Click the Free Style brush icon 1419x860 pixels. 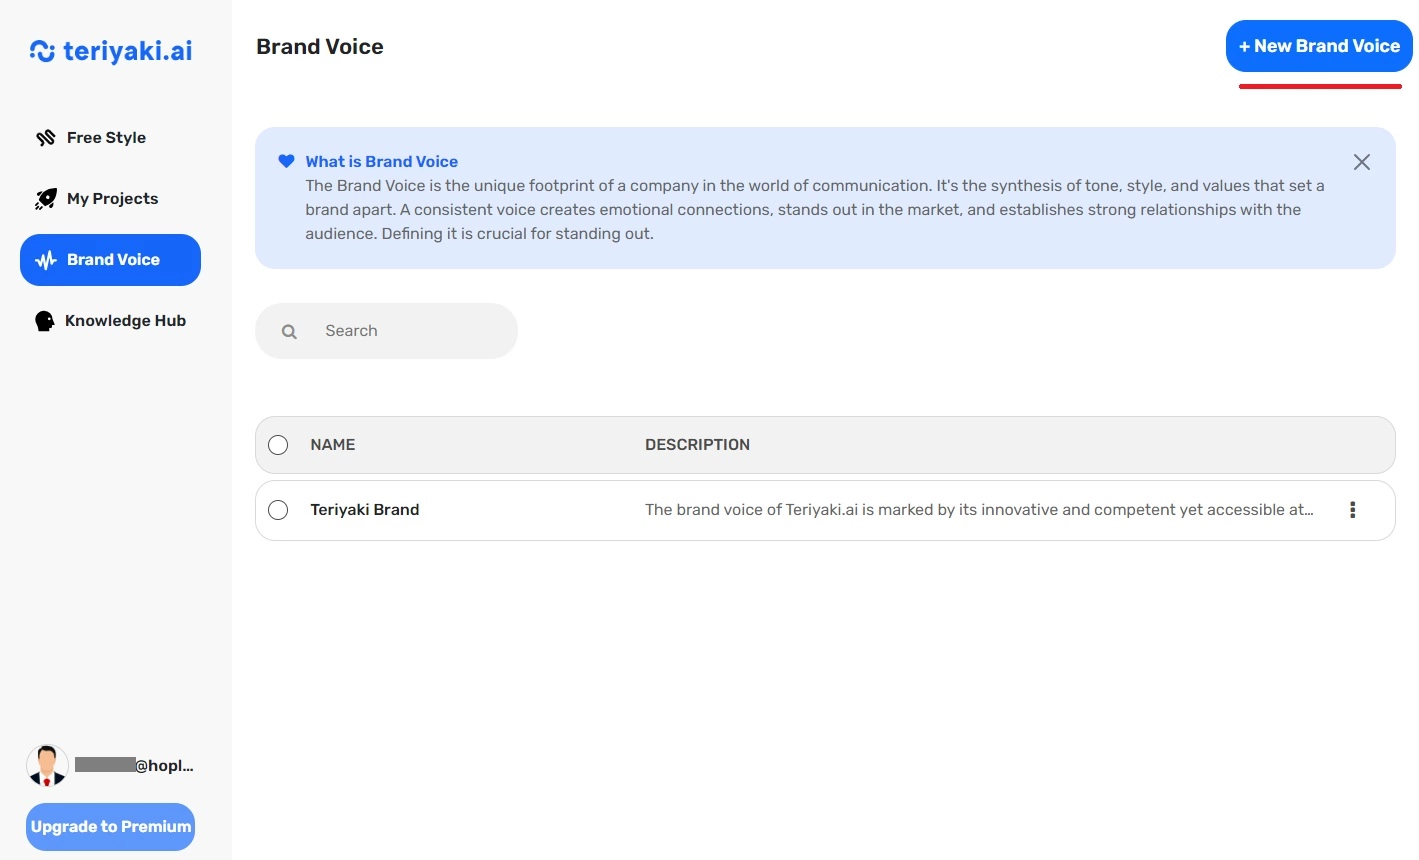45,138
